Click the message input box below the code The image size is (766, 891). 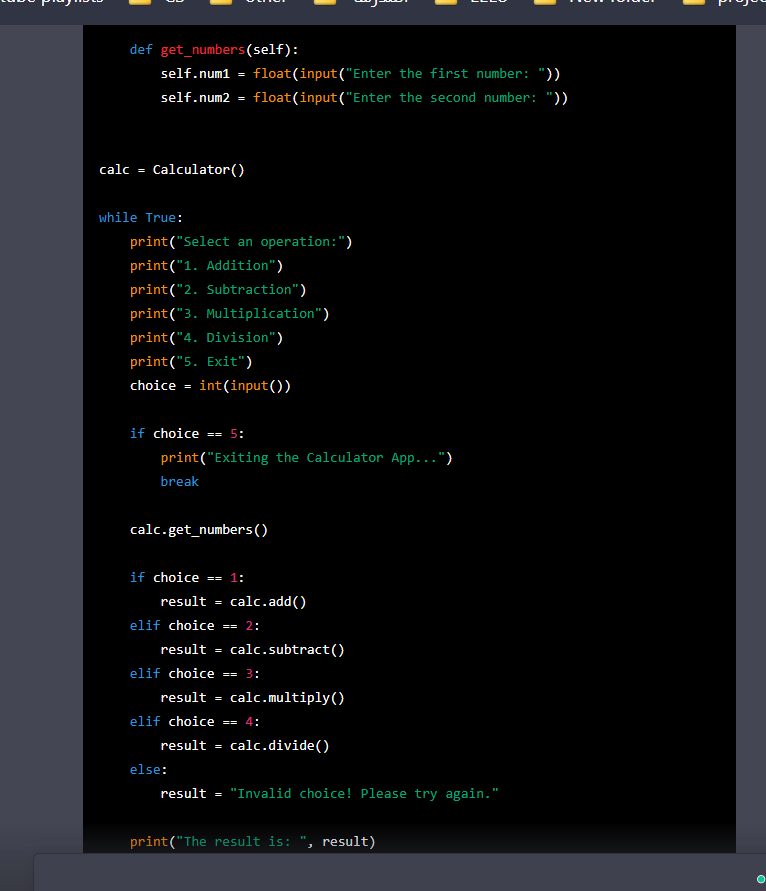[399, 872]
